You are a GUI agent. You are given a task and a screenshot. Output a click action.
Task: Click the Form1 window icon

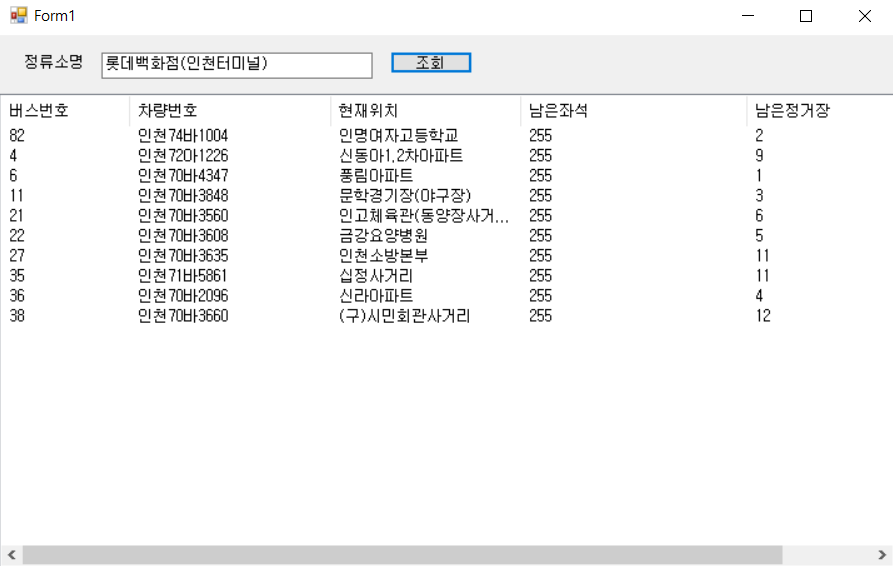19,15
